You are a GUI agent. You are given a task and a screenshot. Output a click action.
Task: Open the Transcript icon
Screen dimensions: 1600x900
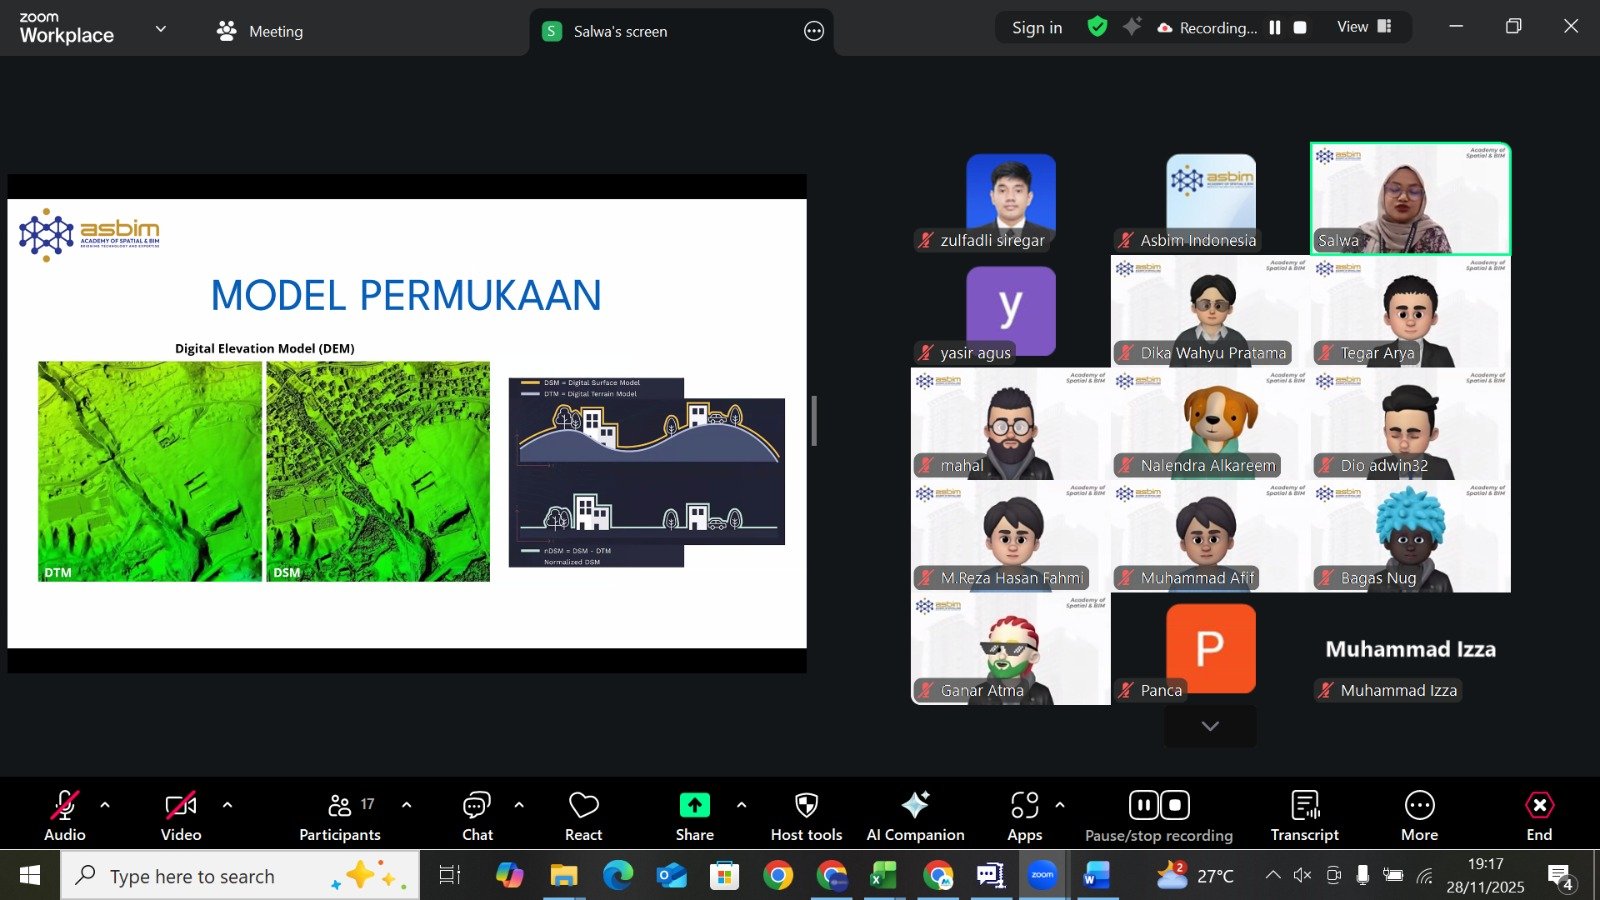[x=1304, y=806]
